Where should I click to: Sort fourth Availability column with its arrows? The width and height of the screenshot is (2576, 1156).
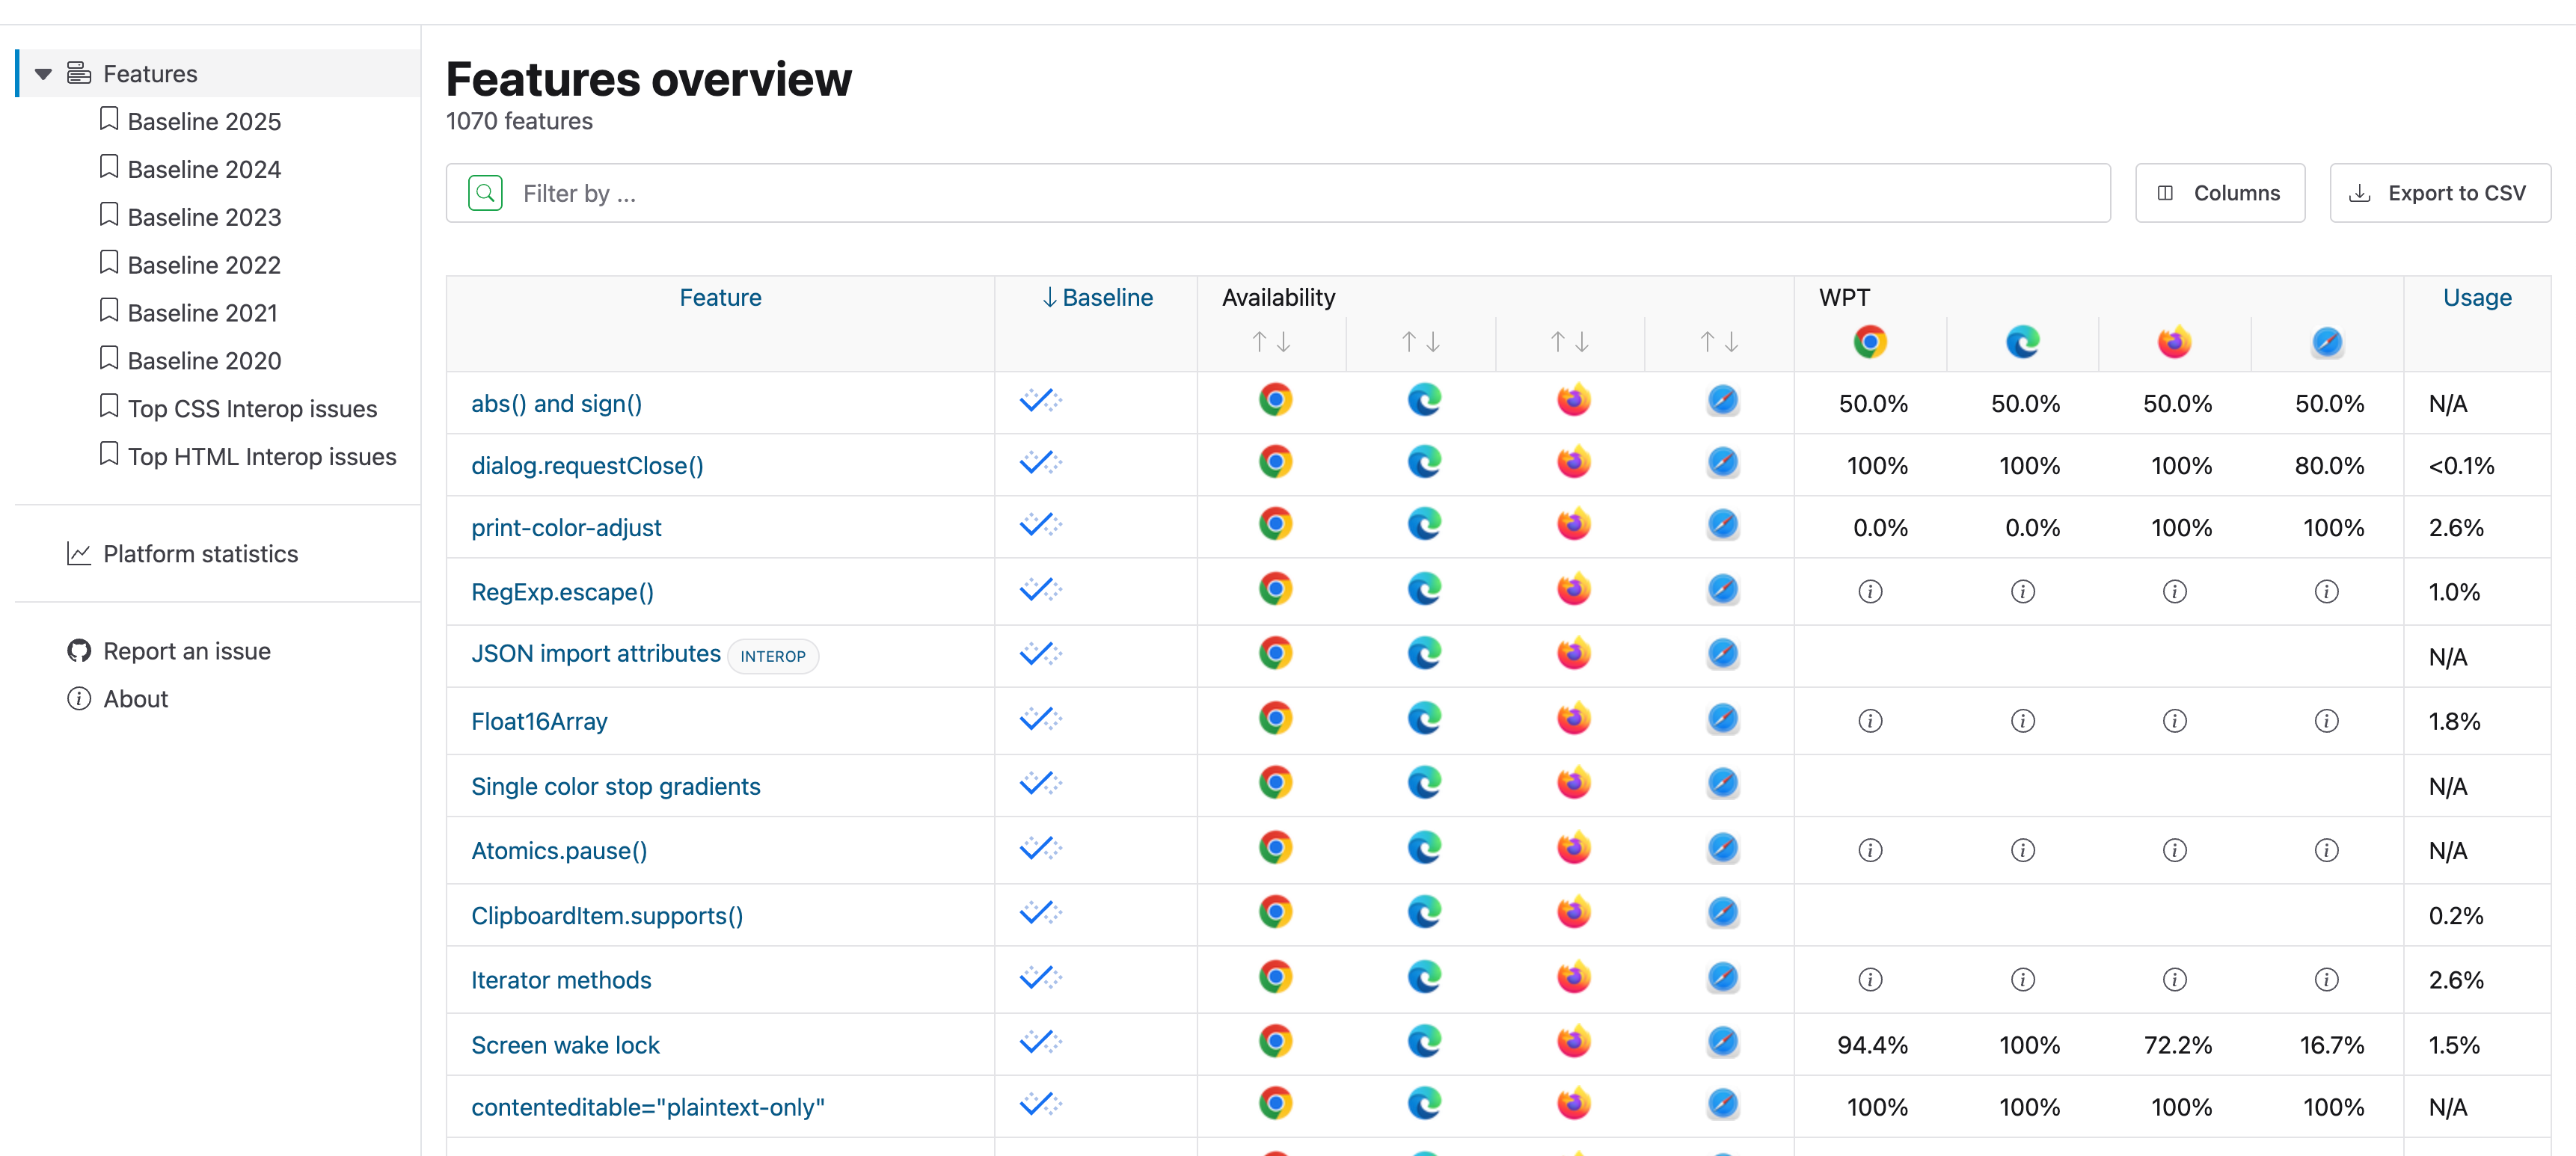1719,342
